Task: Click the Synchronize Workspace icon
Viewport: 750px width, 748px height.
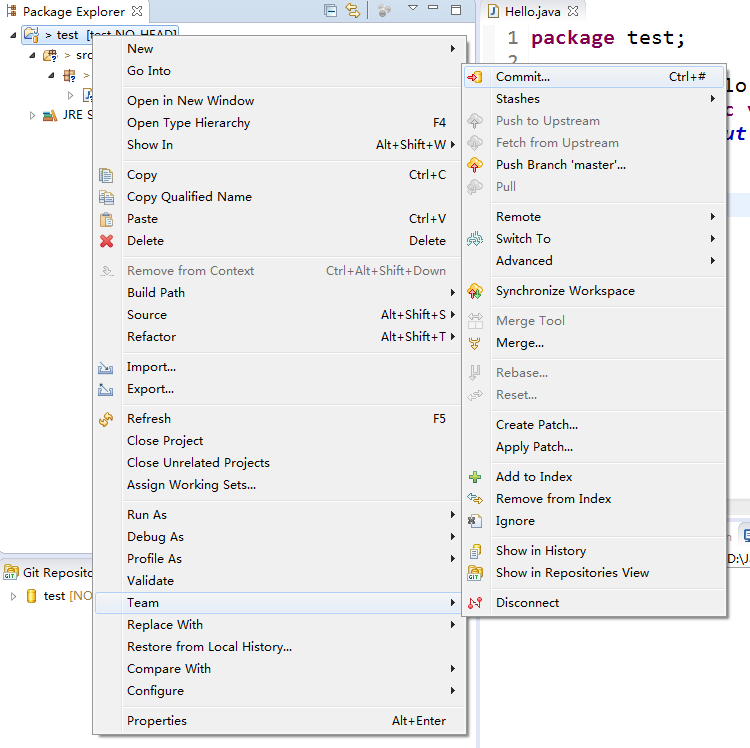Action: click(476, 291)
